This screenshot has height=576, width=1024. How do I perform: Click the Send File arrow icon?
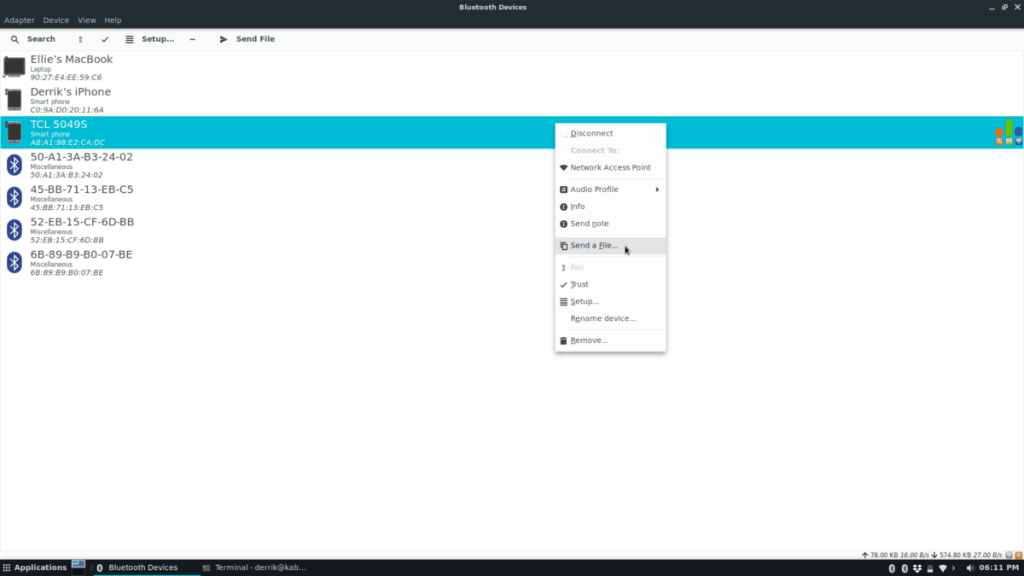[x=223, y=39]
